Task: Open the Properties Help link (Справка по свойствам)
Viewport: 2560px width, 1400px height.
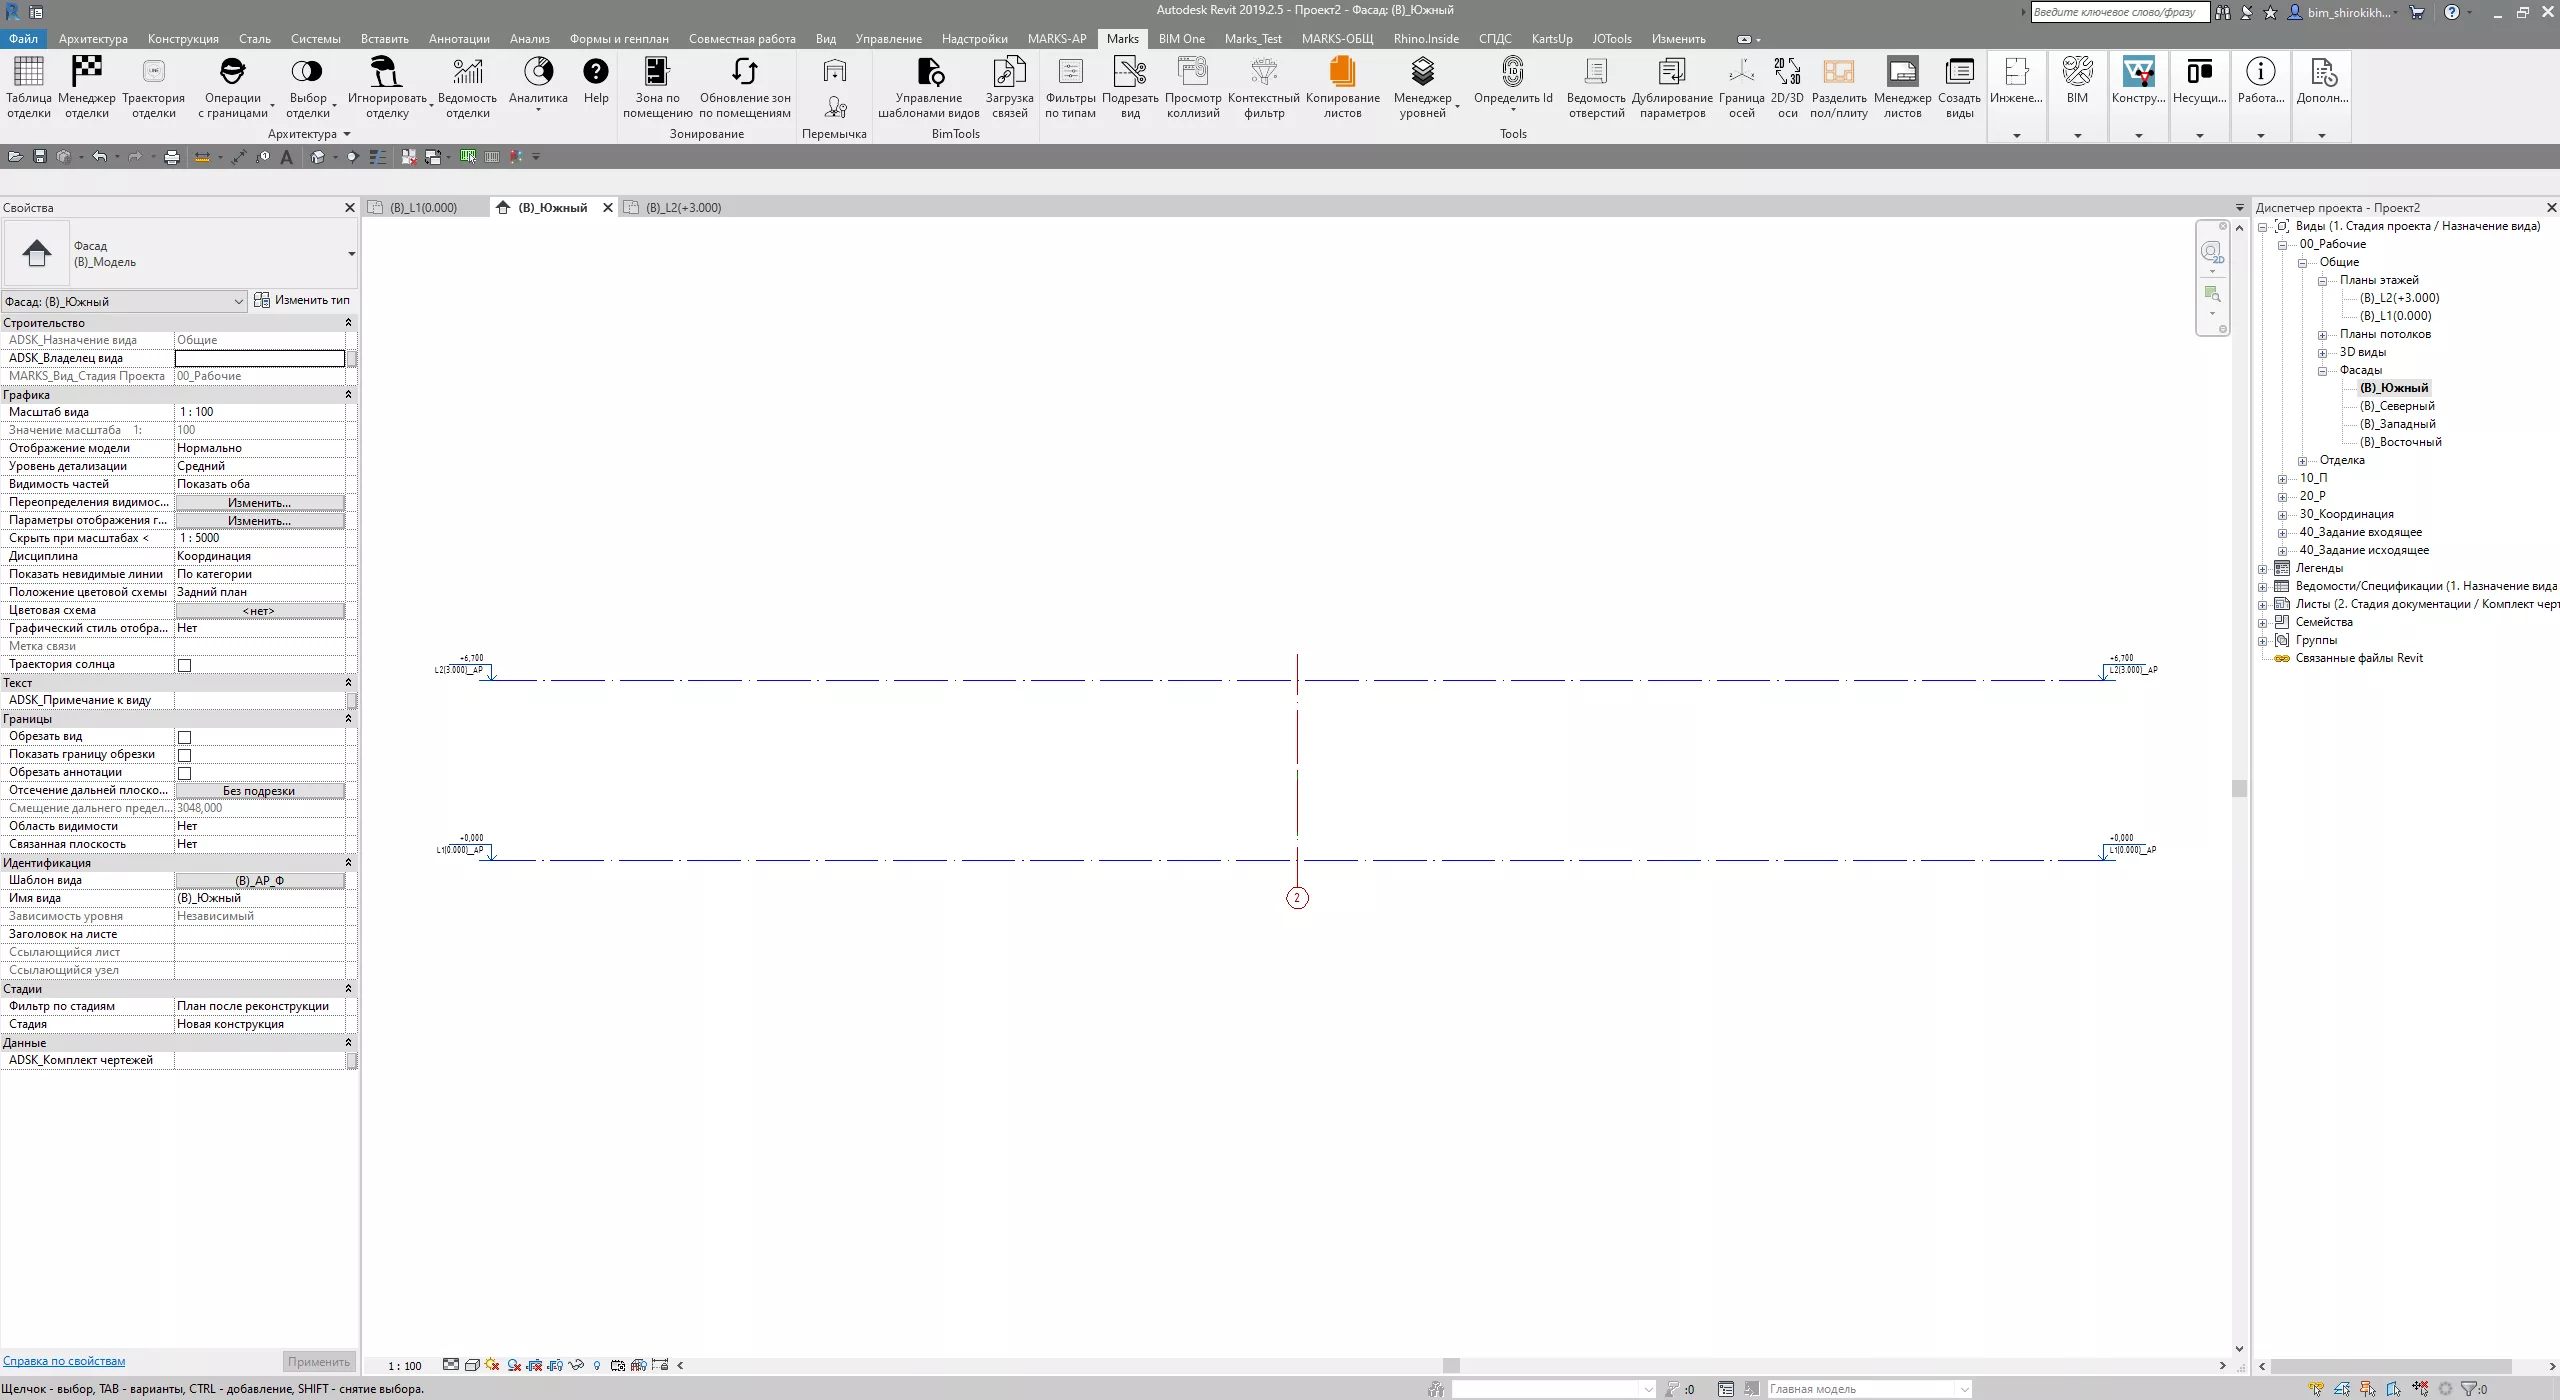Action: 64,1361
